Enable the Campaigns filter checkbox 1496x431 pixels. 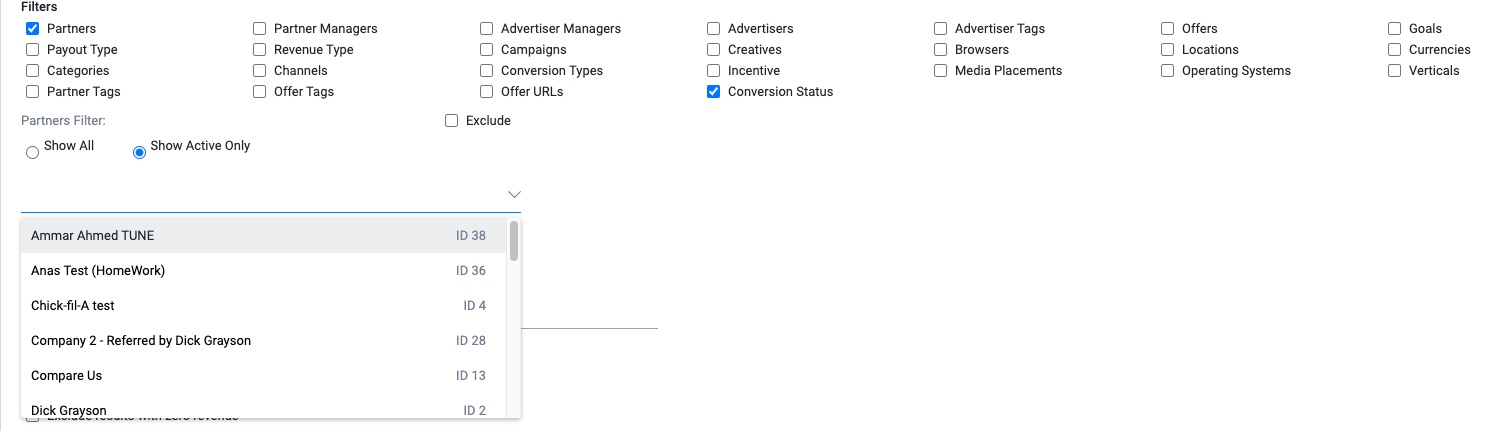[x=487, y=49]
